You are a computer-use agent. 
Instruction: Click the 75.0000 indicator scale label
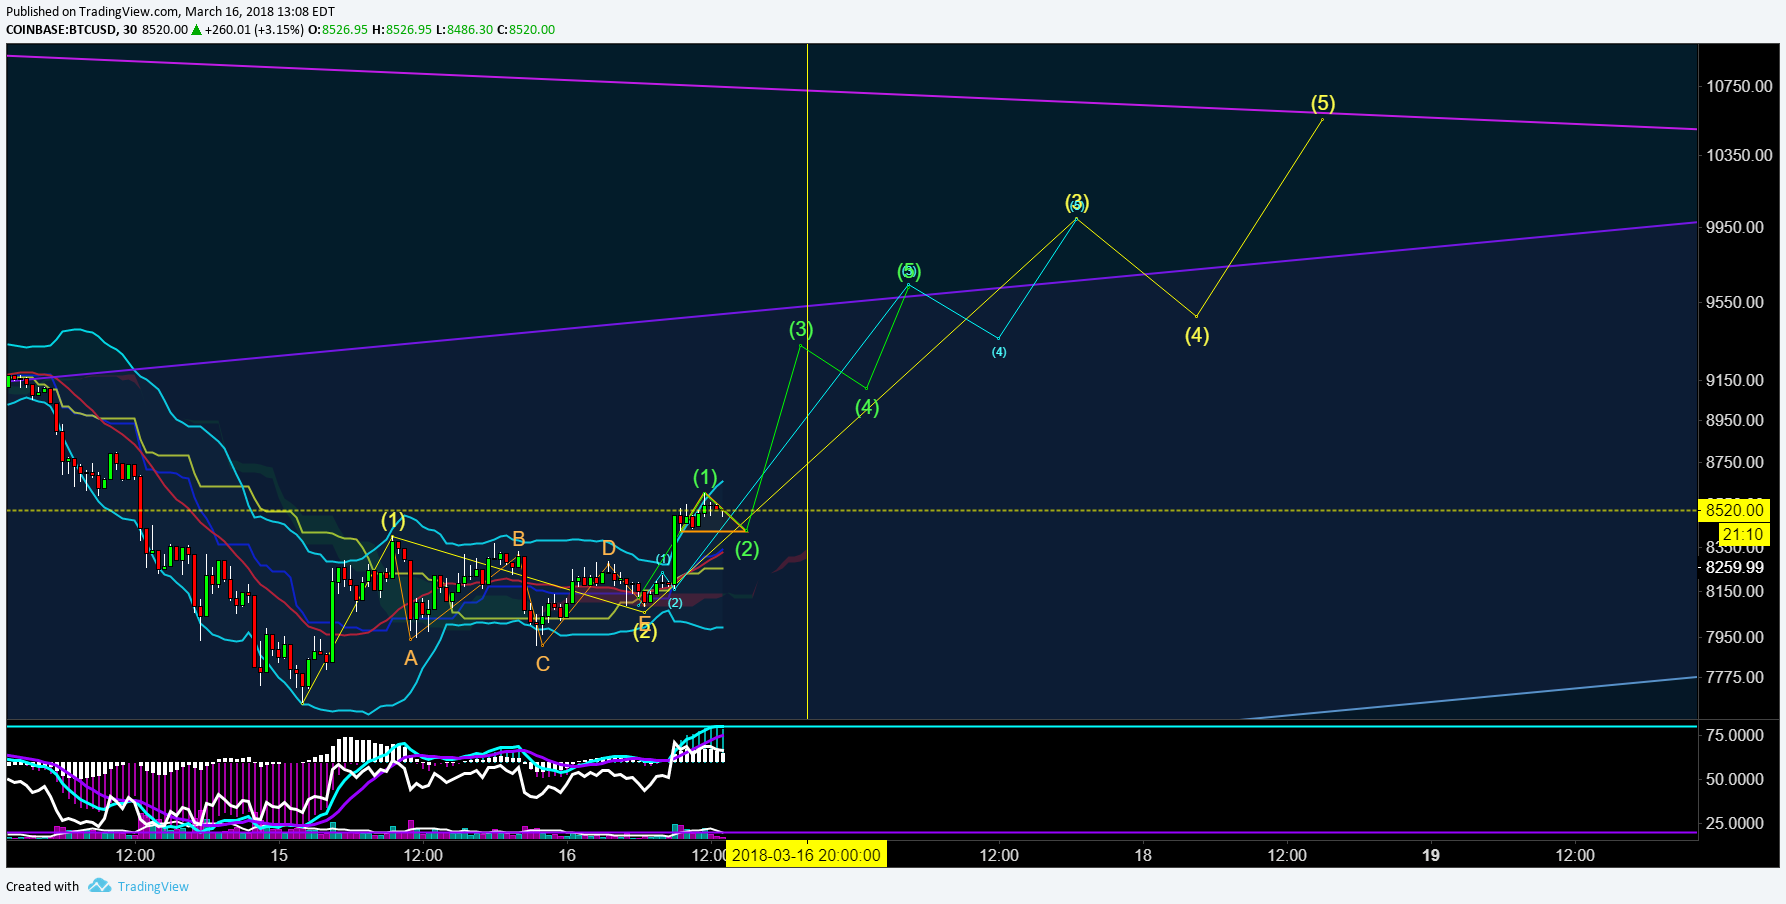click(1735, 735)
